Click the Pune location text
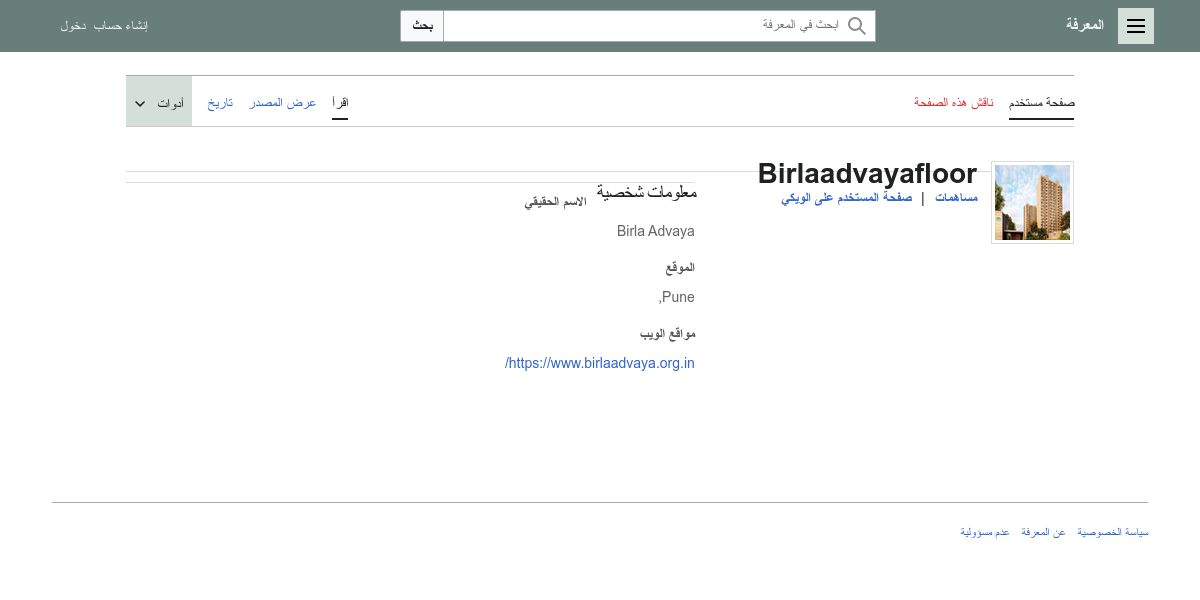The width and height of the screenshot is (1200, 600). pyautogui.click(x=677, y=297)
